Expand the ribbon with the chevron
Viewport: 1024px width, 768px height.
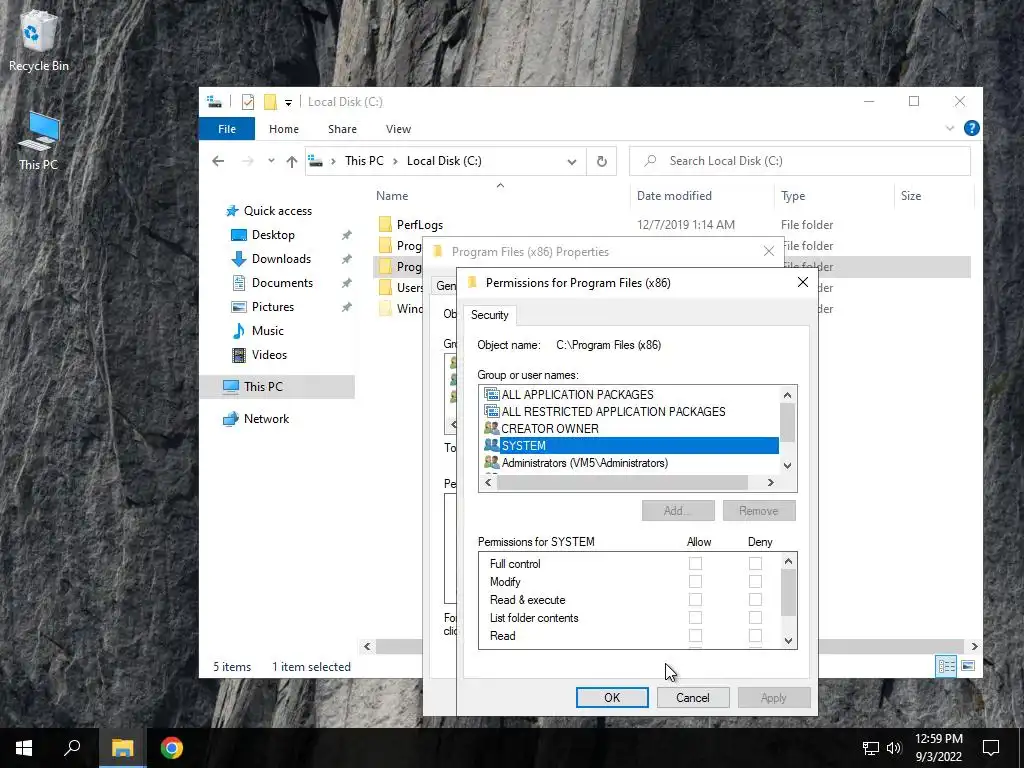(950, 129)
